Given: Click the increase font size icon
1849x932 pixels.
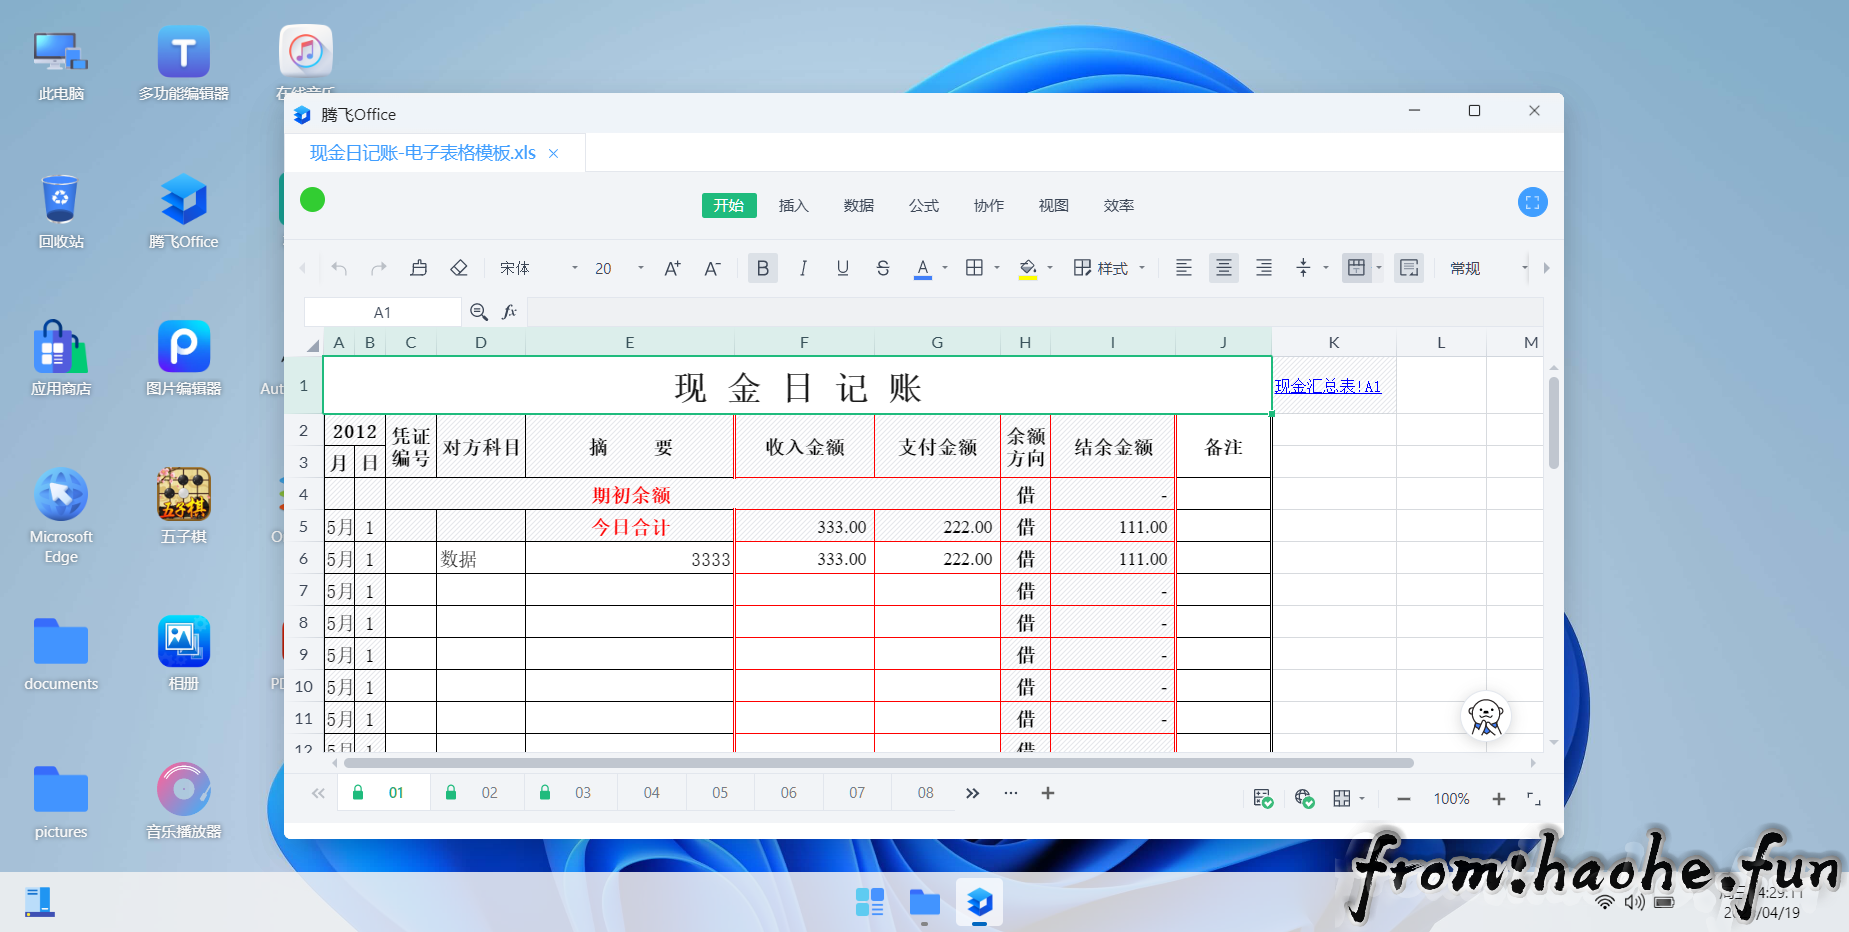Looking at the screenshot, I should coord(672,268).
